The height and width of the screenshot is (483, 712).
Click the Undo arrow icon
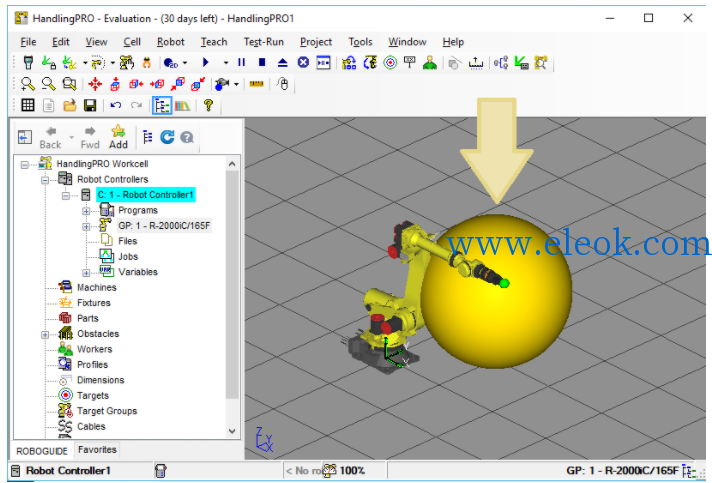pos(116,106)
